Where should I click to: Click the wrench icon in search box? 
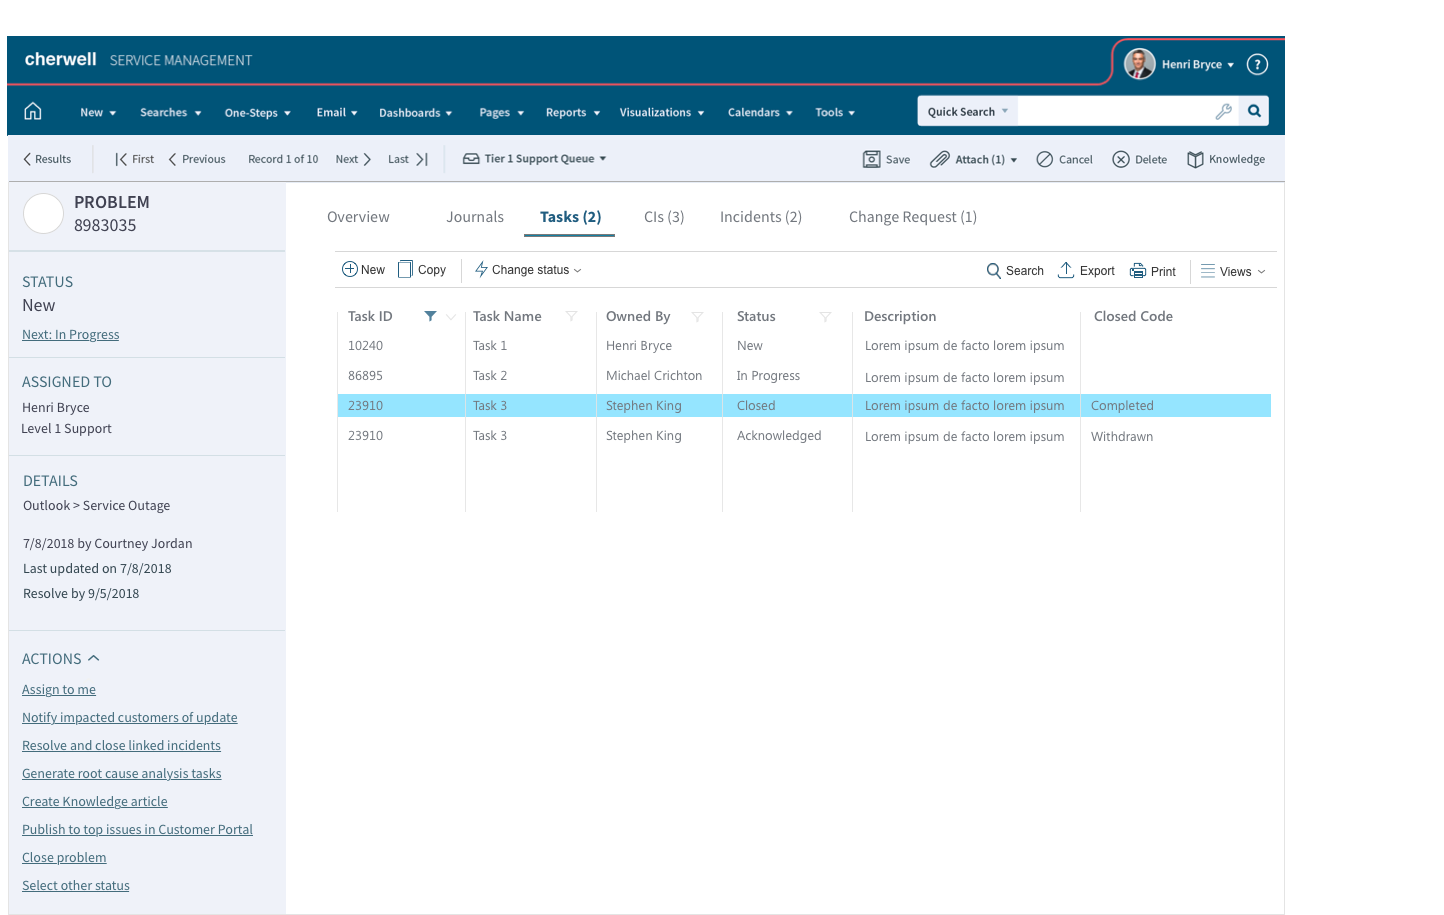1223,112
